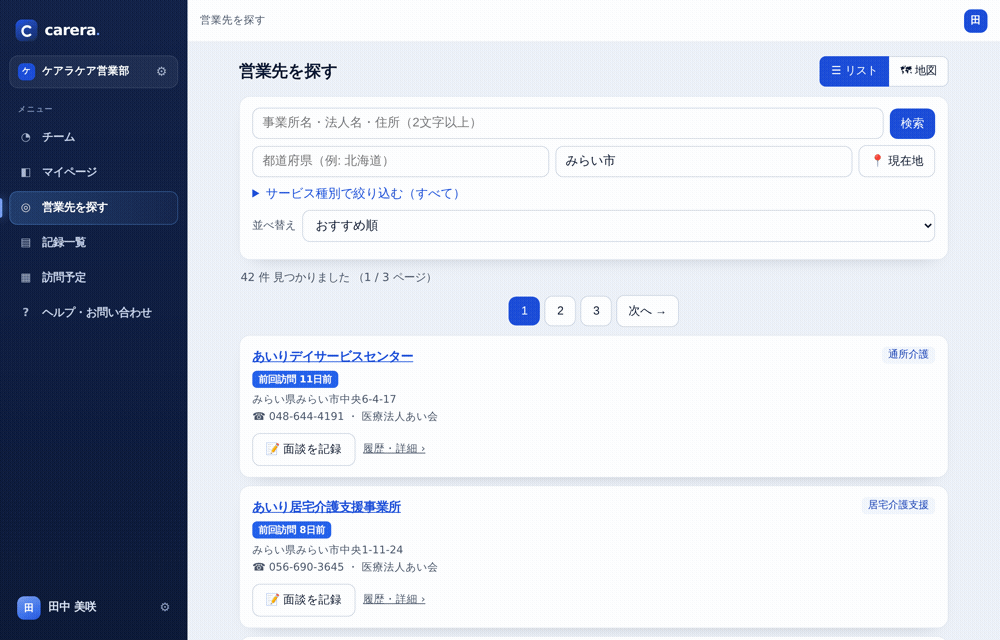1000x640 pixels.
Task: Open 訪問予定 page
Action: pos(93,277)
